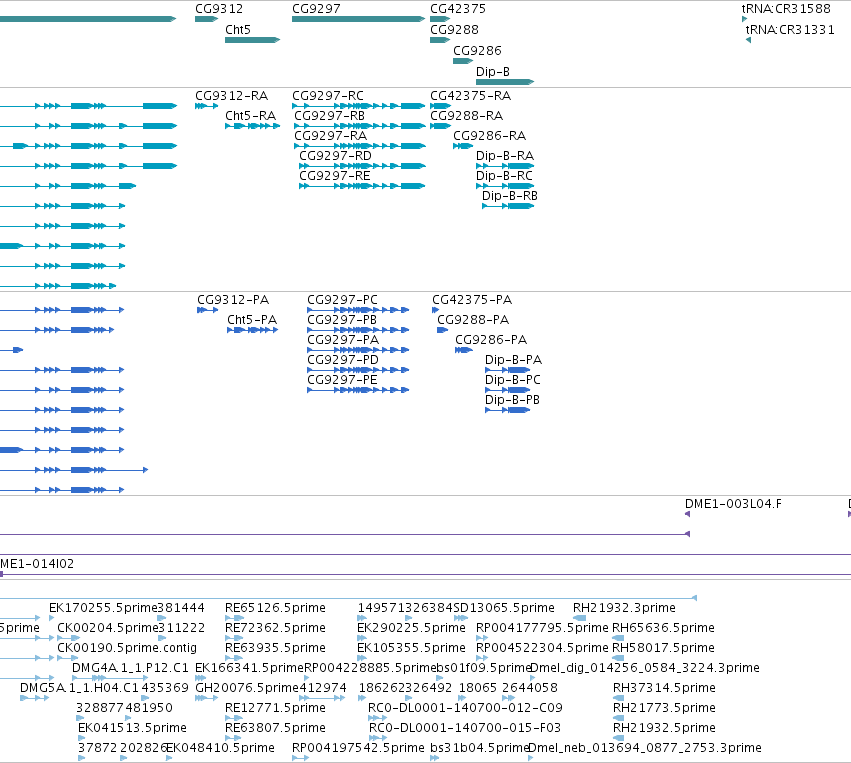The width and height of the screenshot is (851, 763).
Task: Click protein CG9286-PA
Action: tap(491, 340)
